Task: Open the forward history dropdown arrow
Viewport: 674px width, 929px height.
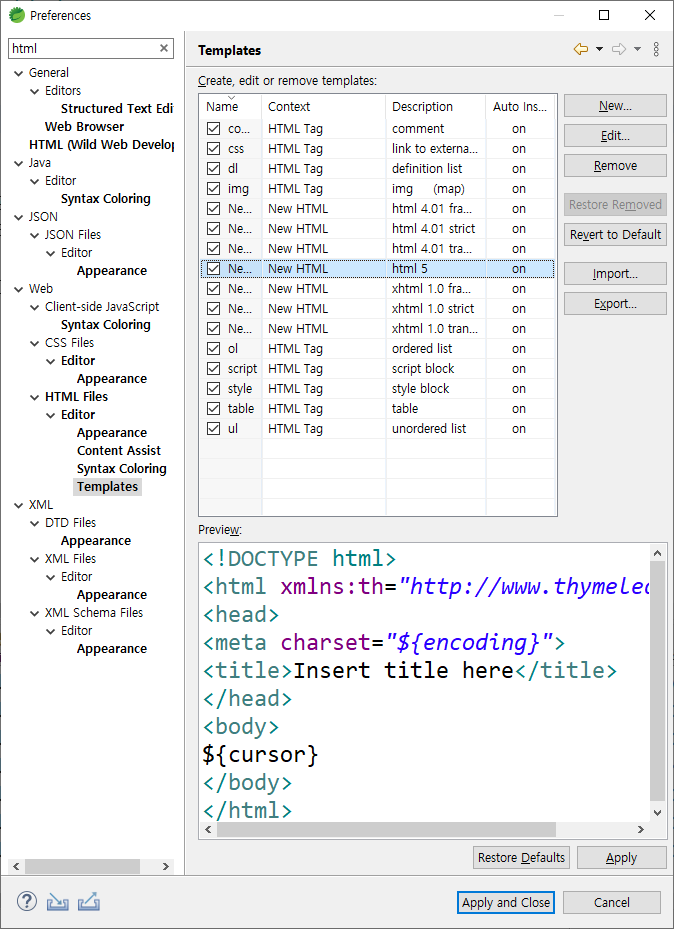Action: pyautogui.click(x=637, y=49)
